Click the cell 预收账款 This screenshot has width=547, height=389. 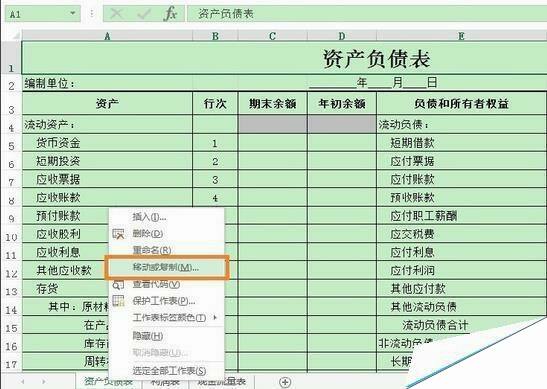(461, 197)
